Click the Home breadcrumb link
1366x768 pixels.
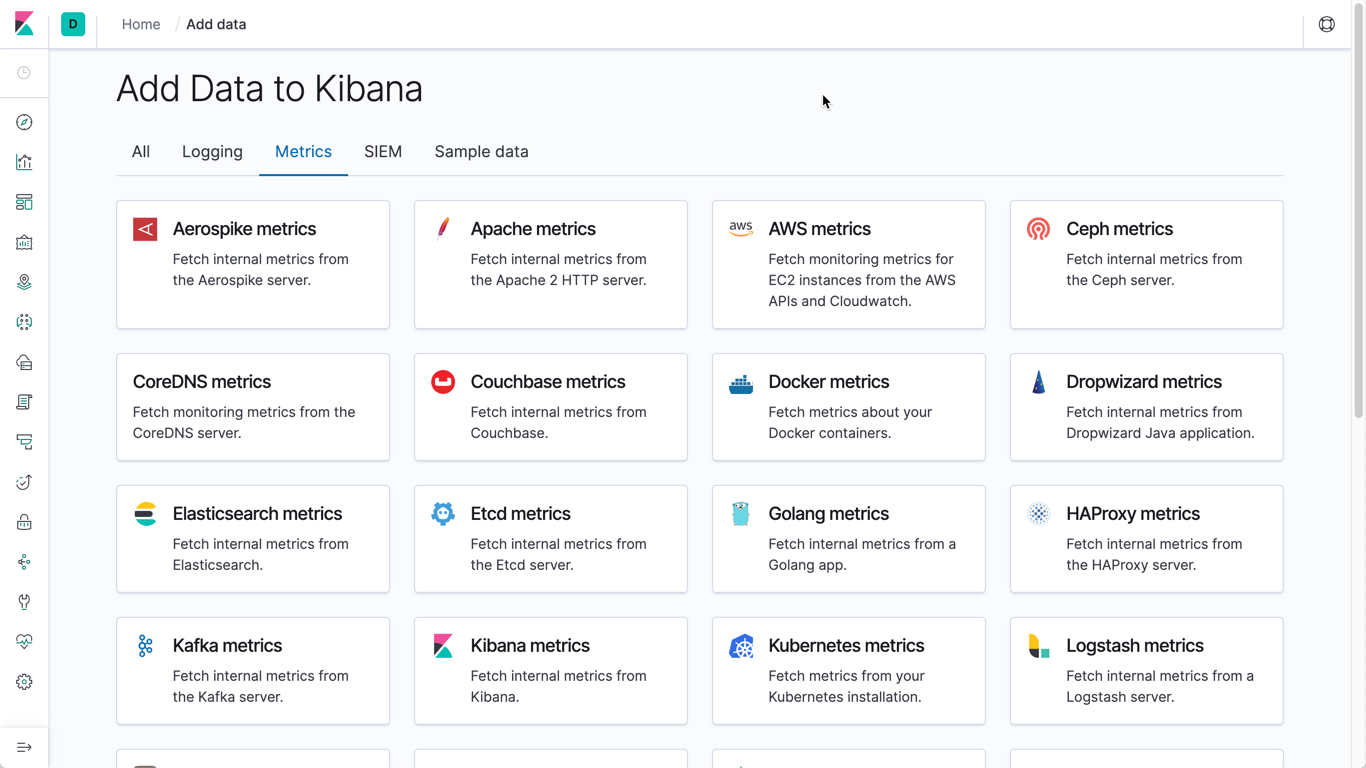pos(140,24)
